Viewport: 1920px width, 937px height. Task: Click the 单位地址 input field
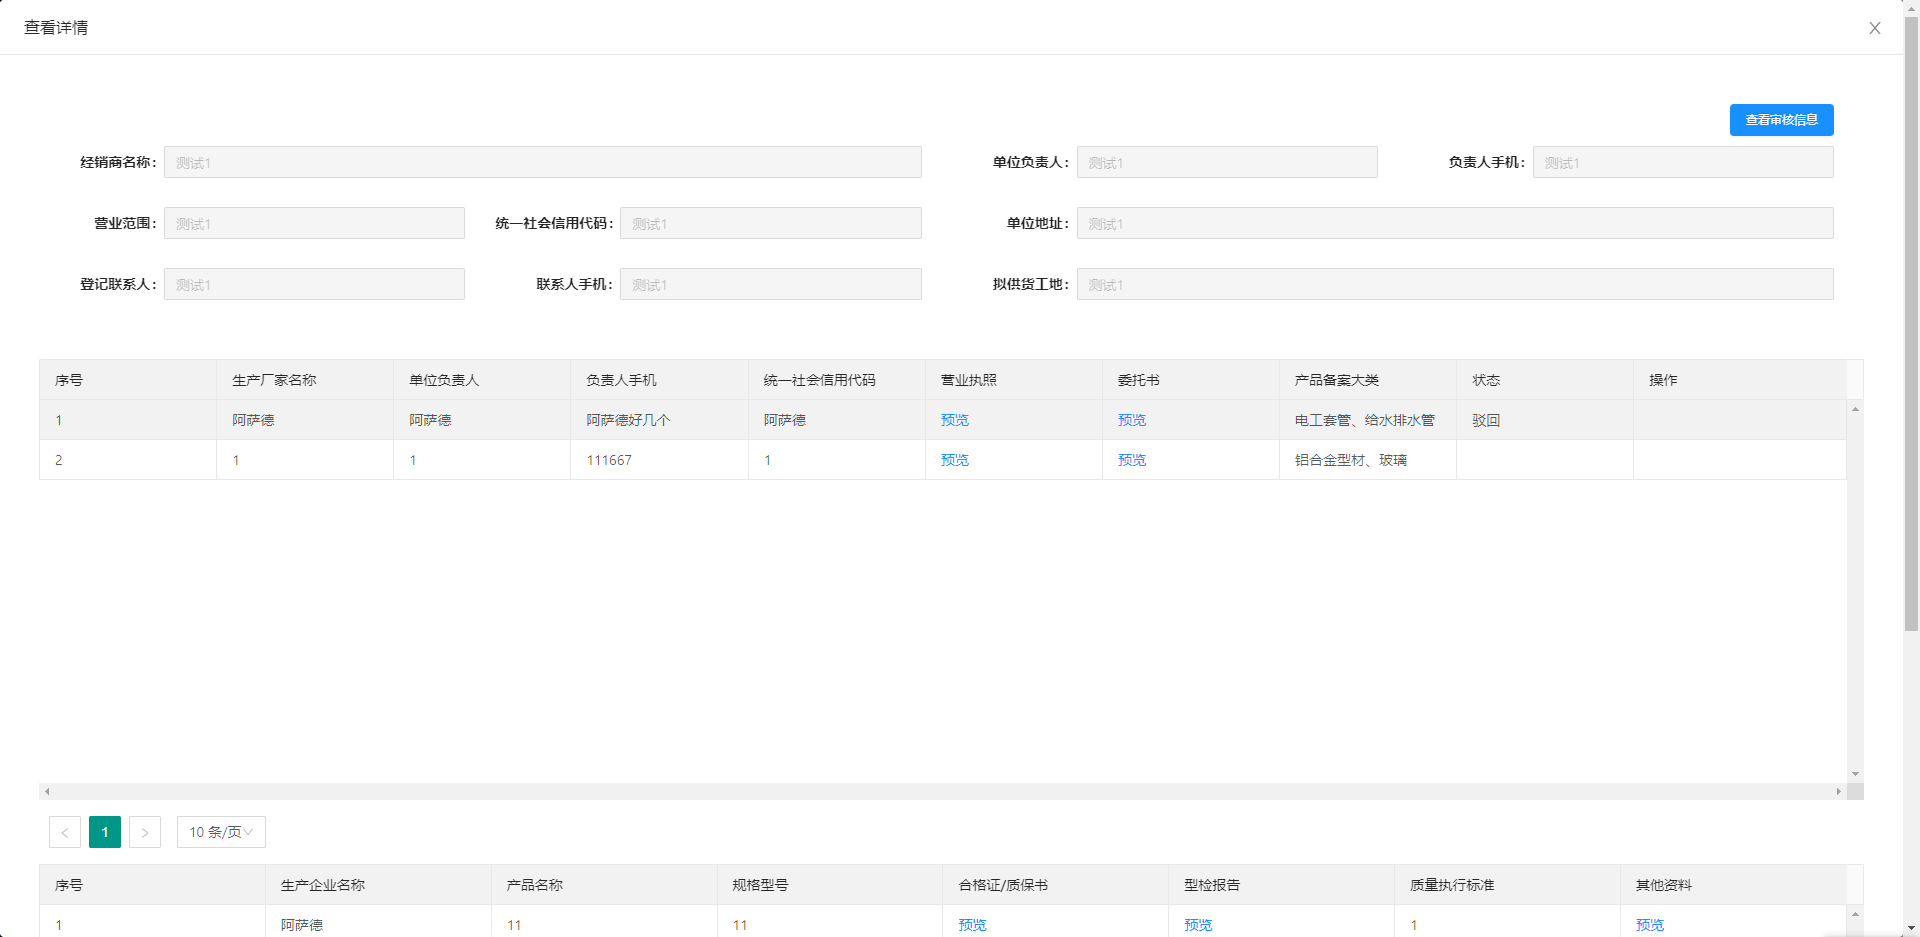[x=1455, y=224]
